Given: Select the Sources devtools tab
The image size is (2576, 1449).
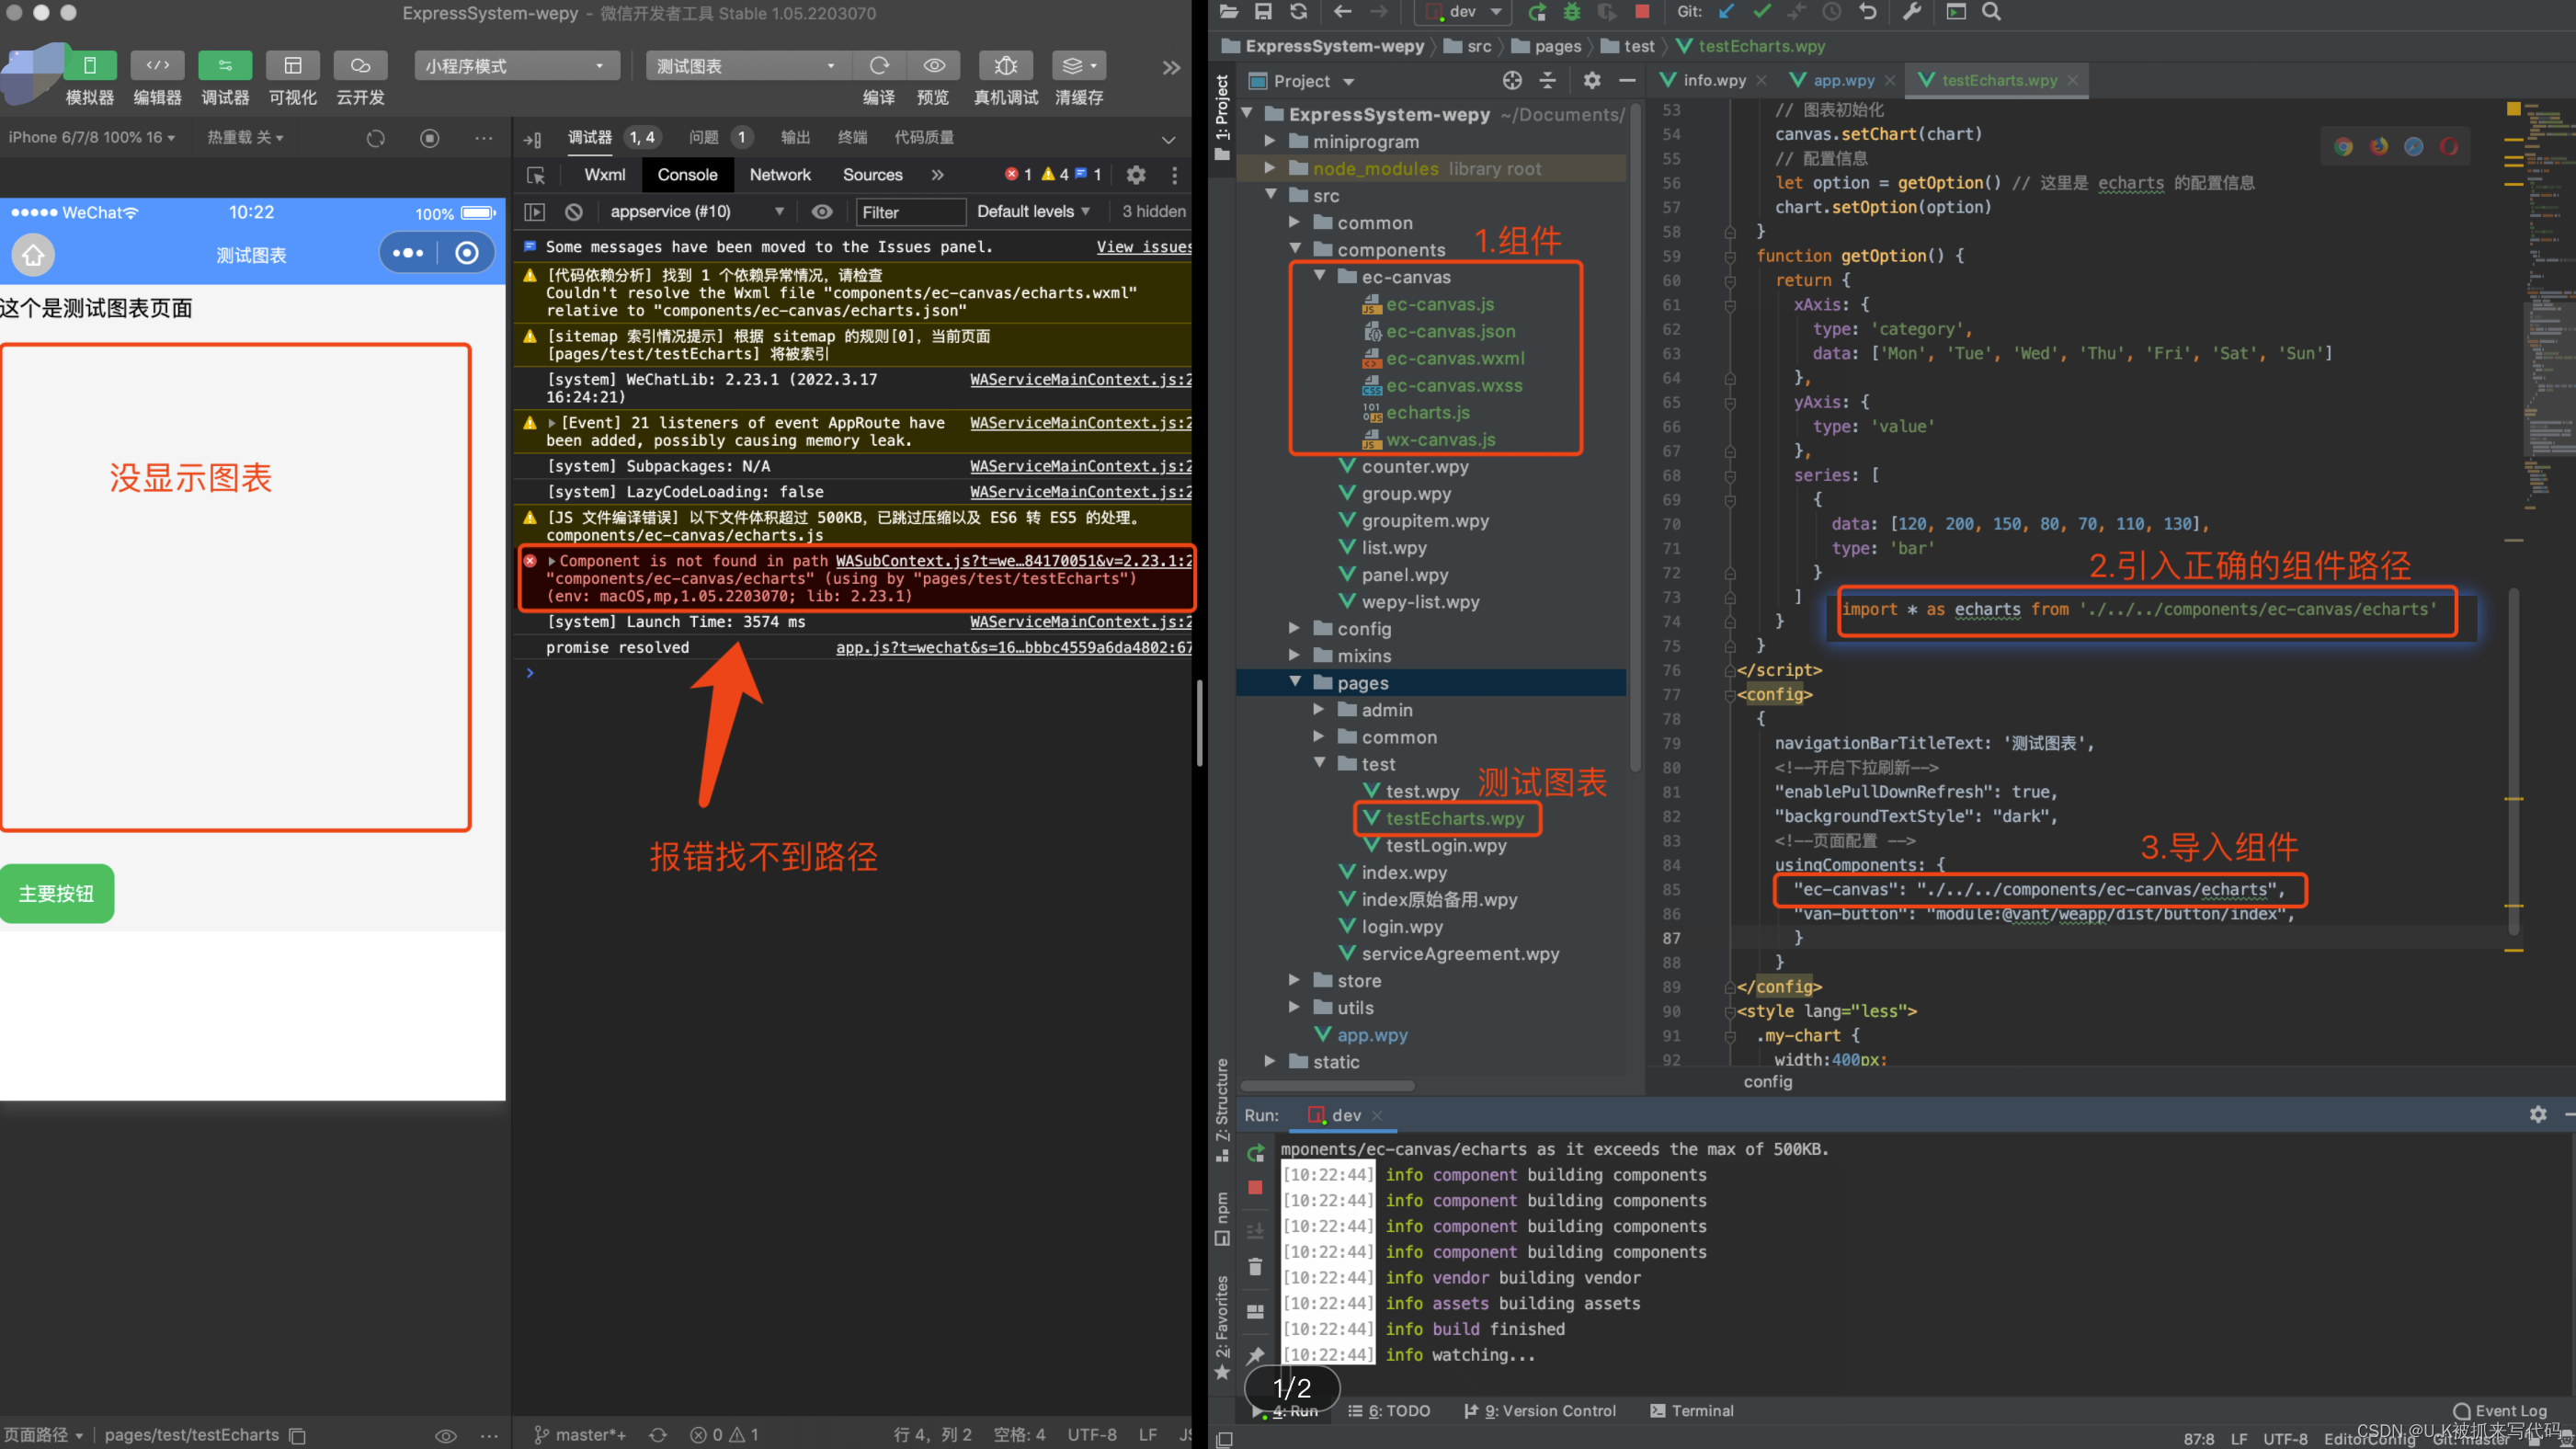Looking at the screenshot, I should (872, 175).
